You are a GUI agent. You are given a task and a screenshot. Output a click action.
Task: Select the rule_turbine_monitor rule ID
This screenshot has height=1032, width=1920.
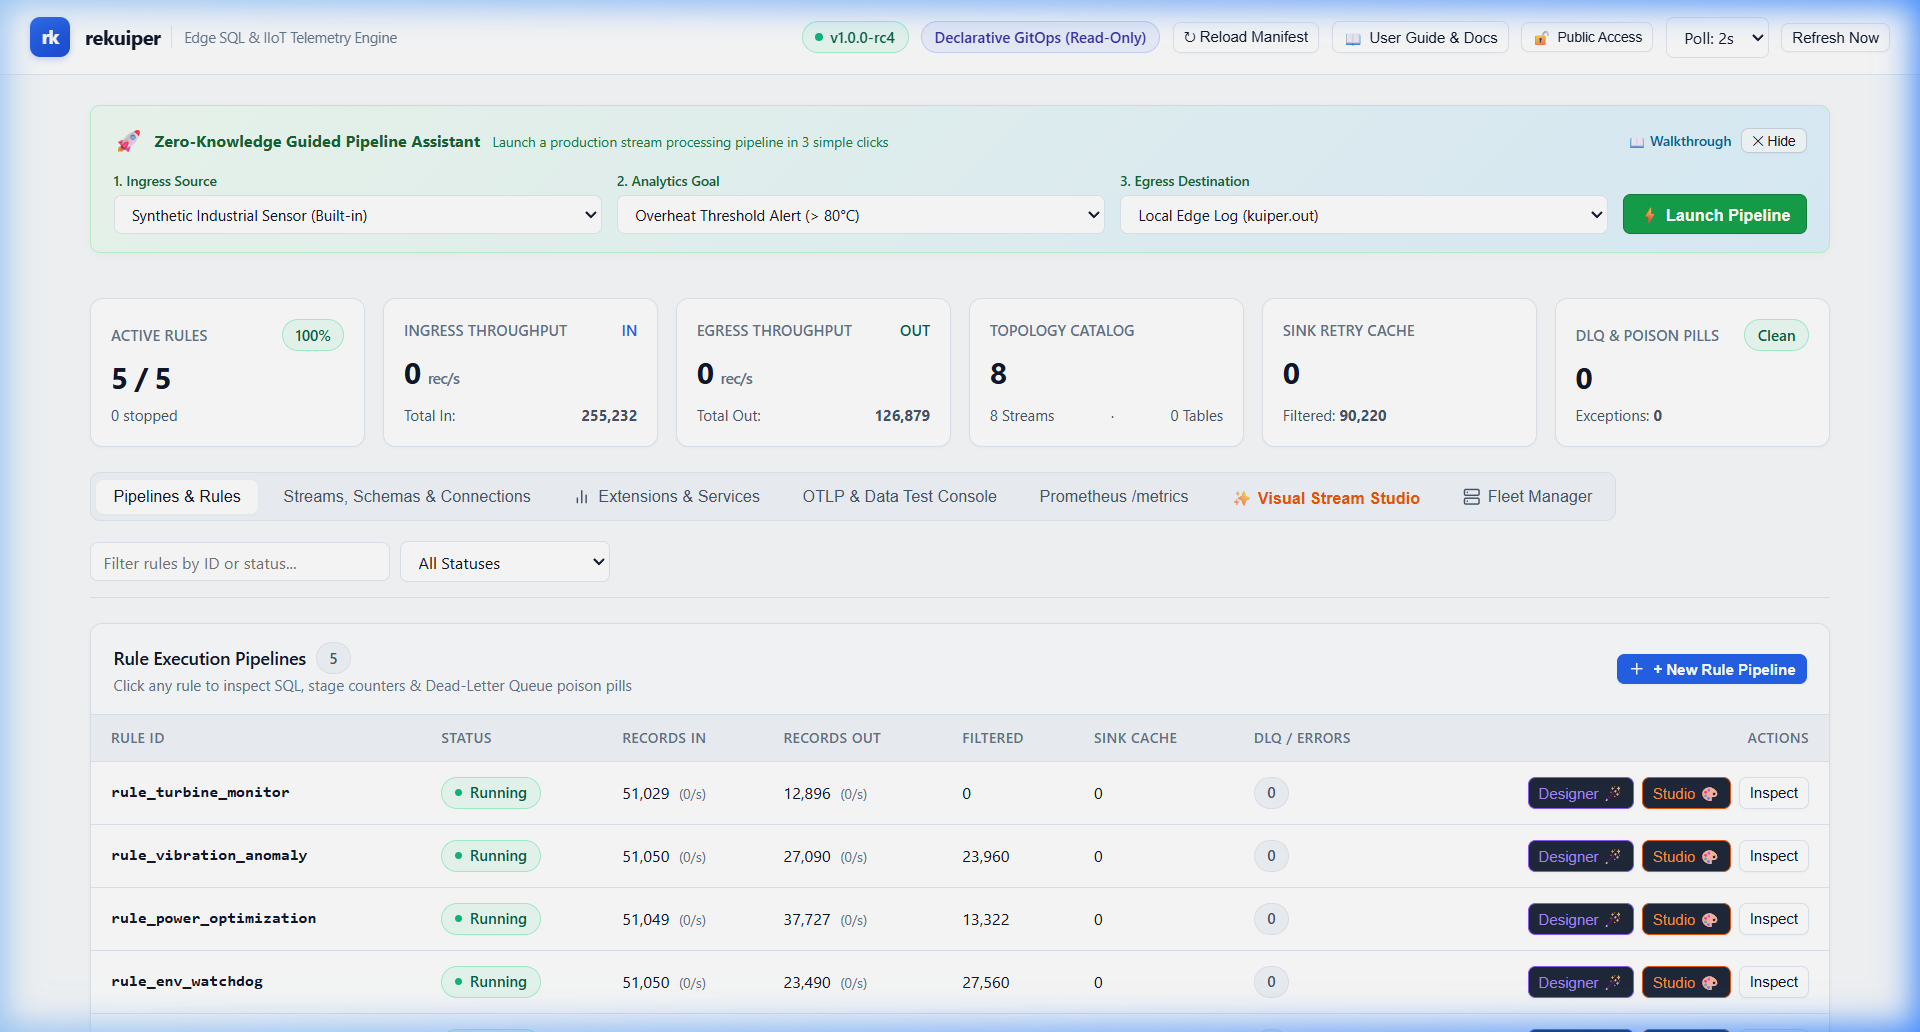pyautogui.click(x=200, y=792)
